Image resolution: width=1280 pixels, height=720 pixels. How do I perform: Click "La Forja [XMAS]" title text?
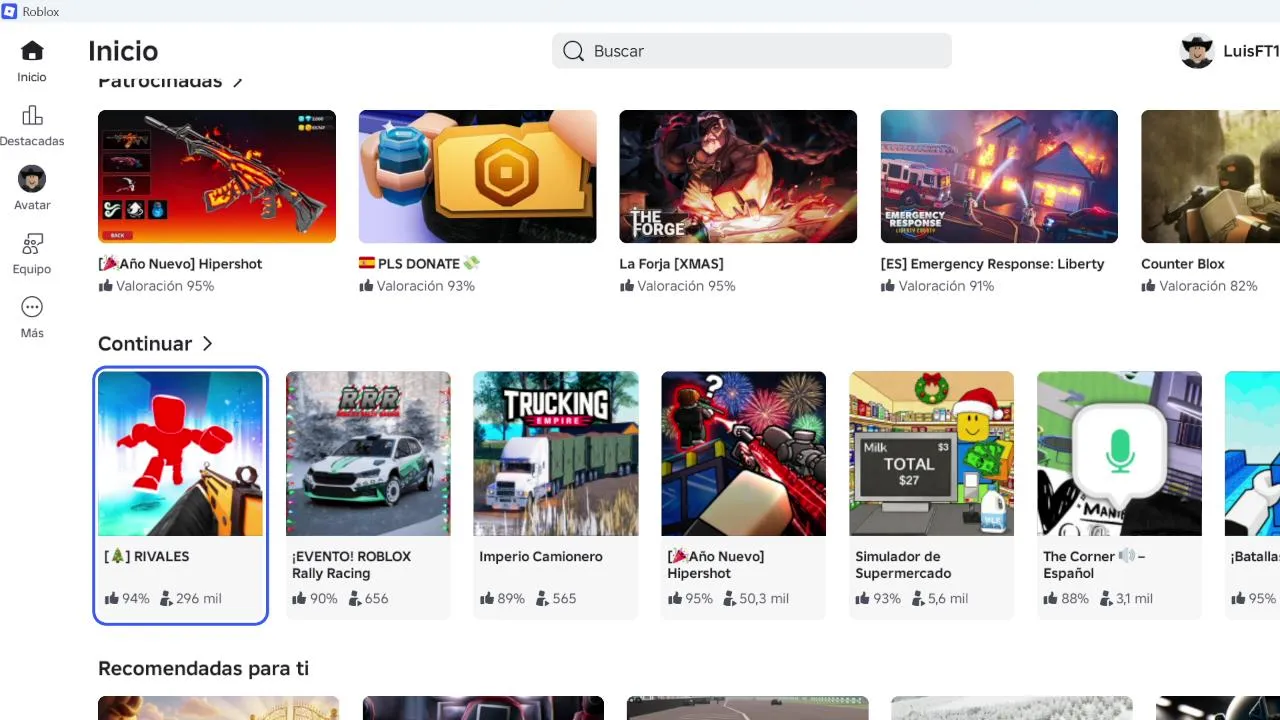671,264
